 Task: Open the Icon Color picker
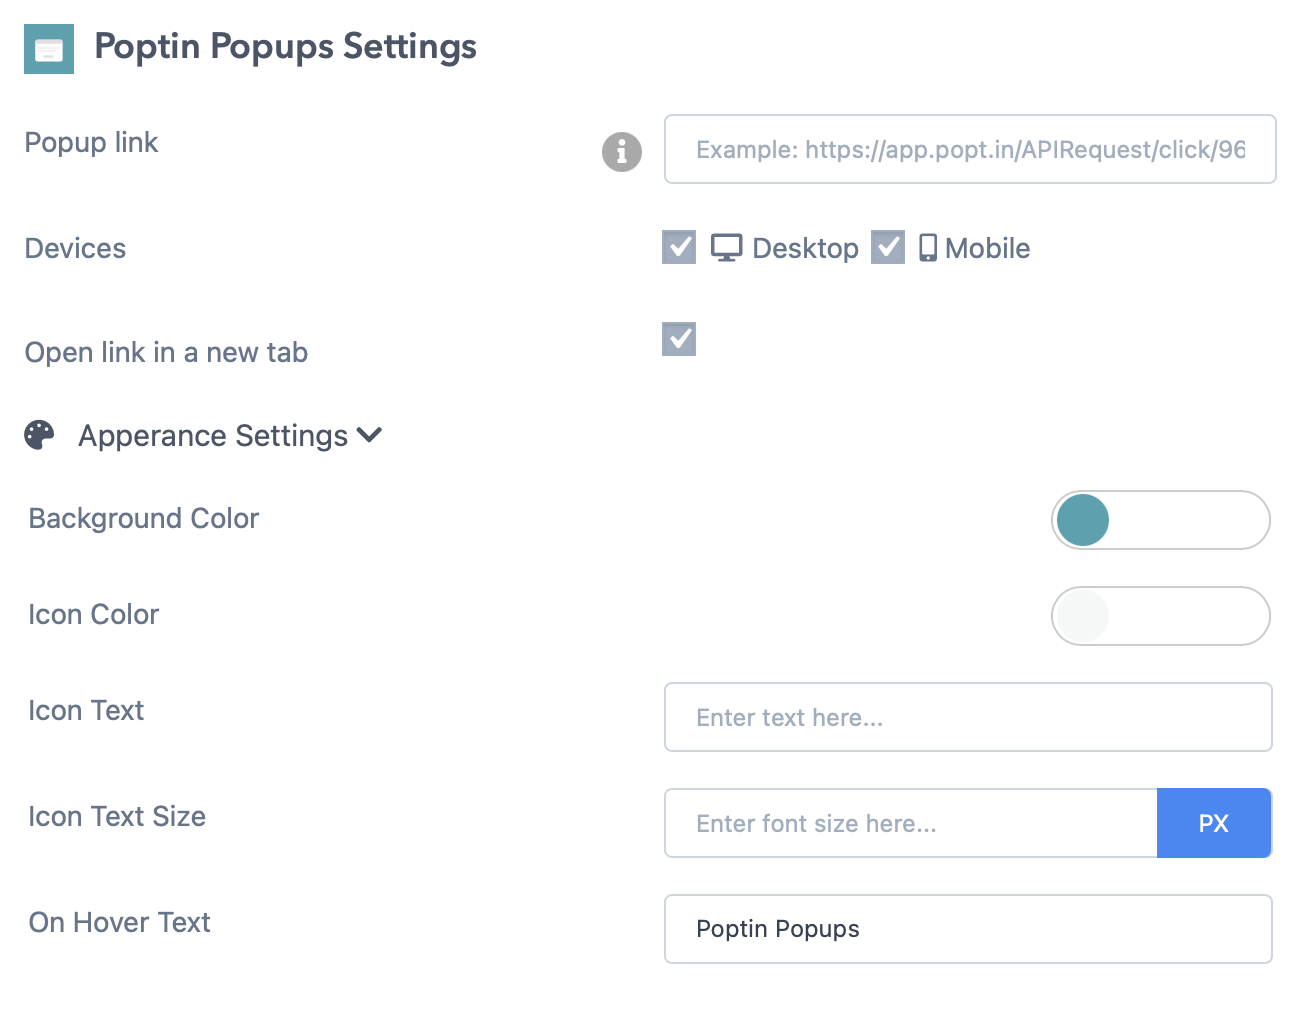pos(1160,616)
